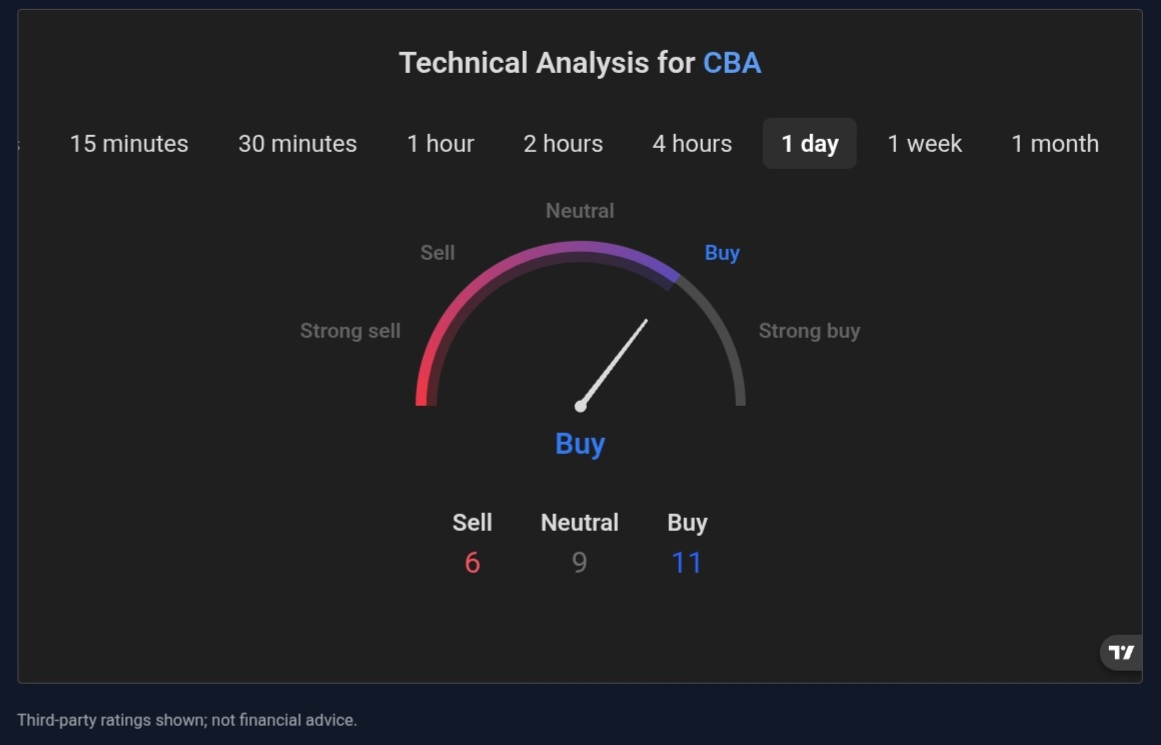Choose the 1 hour timeframe tab

[x=440, y=144]
